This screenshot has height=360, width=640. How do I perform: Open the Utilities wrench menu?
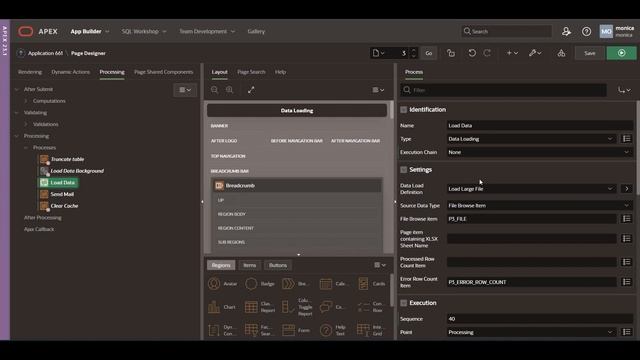pyautogui.click(x=535, y=53)
